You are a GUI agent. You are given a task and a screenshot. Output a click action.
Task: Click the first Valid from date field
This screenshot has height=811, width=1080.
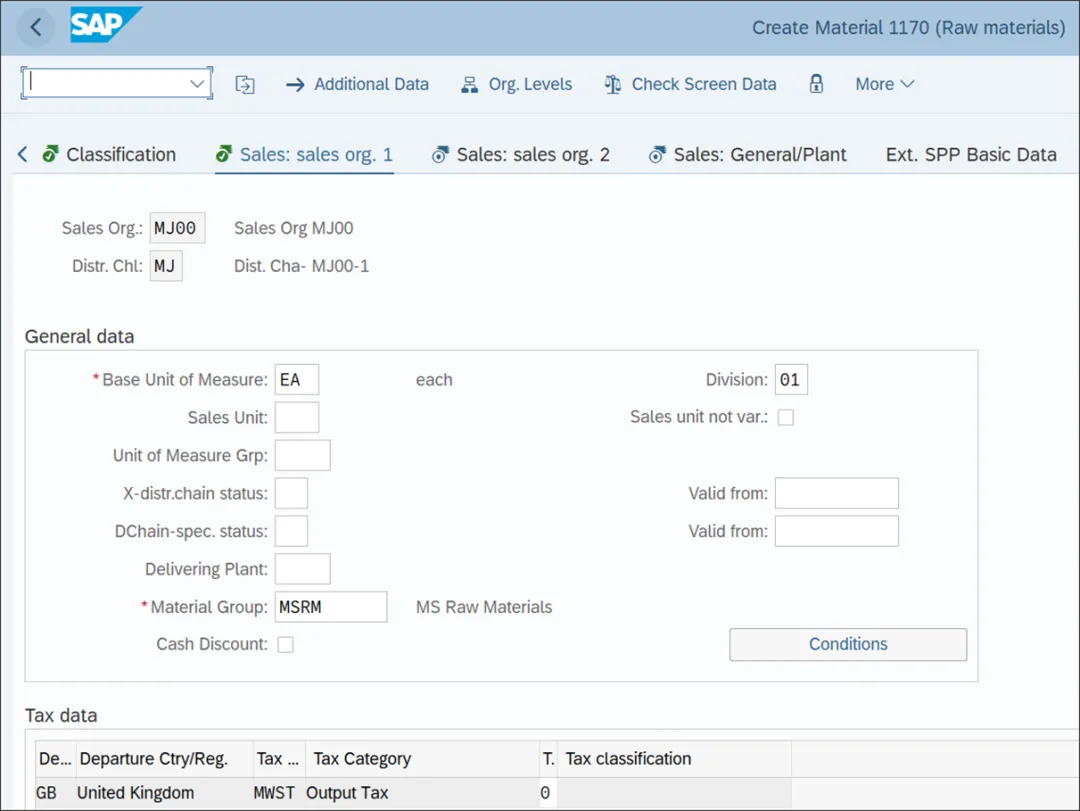pyautogui.click(x=837, y=493)
